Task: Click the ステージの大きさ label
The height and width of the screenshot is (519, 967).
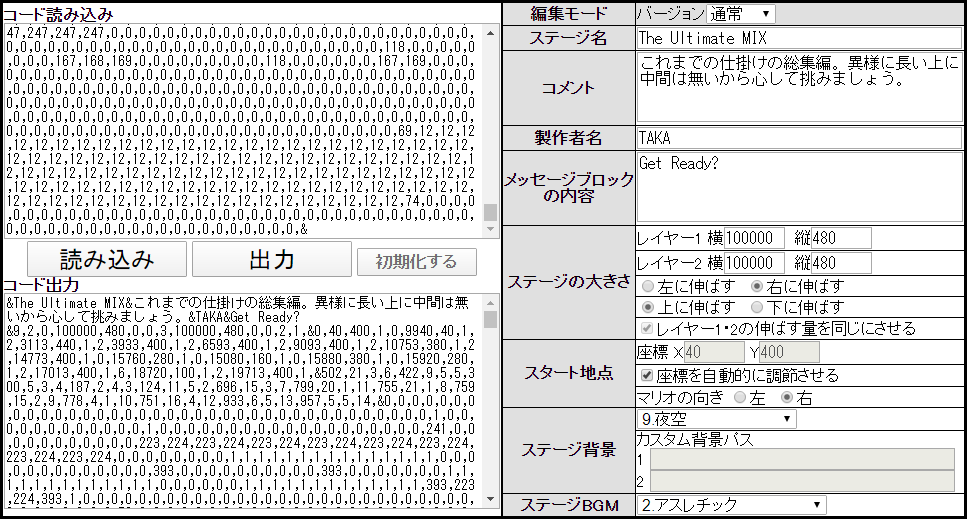Action: pyautogui.click(x=568, y=282)
